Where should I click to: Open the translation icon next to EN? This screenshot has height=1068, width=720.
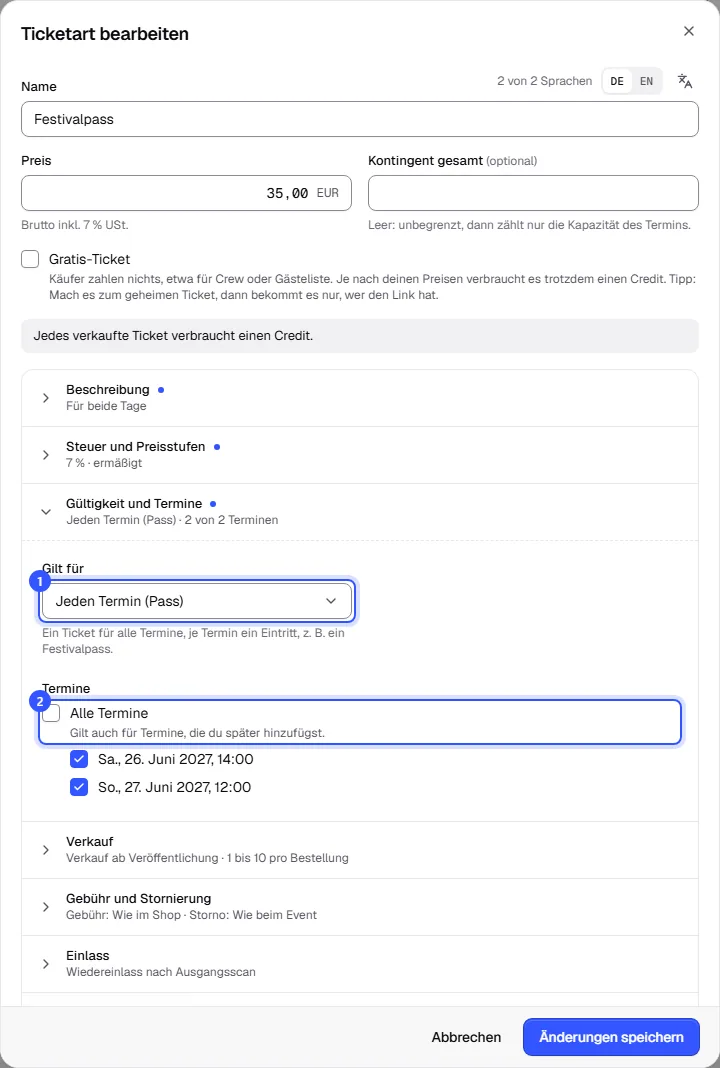click(685, 81)
